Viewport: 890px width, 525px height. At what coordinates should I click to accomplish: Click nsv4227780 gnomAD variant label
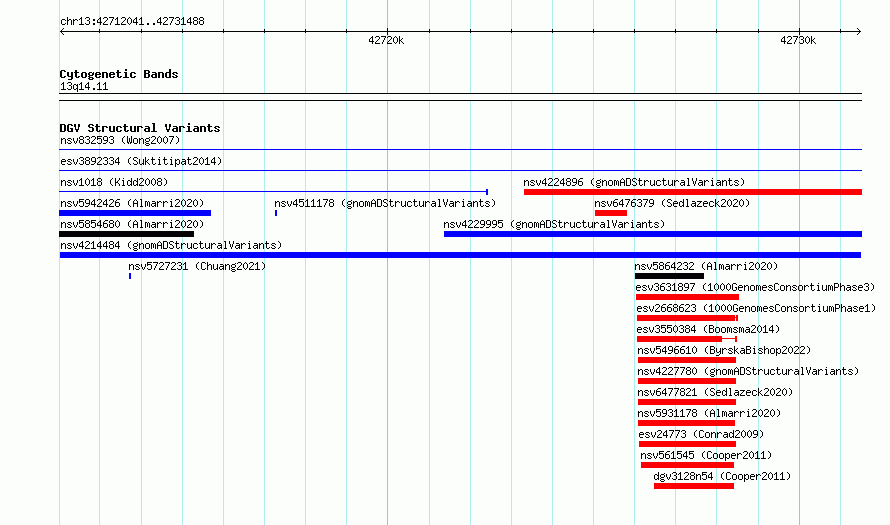[748, 371]
